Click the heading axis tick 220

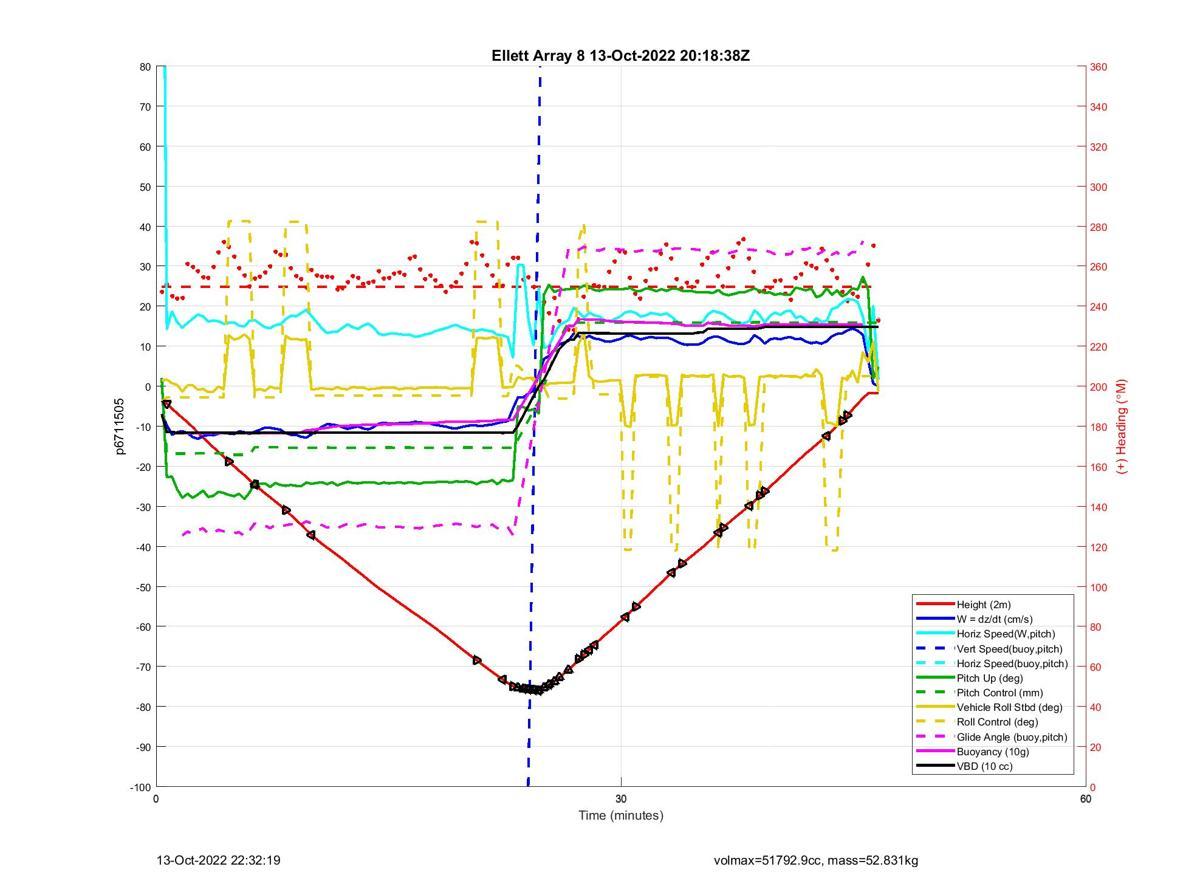[x=1098, y=347]
